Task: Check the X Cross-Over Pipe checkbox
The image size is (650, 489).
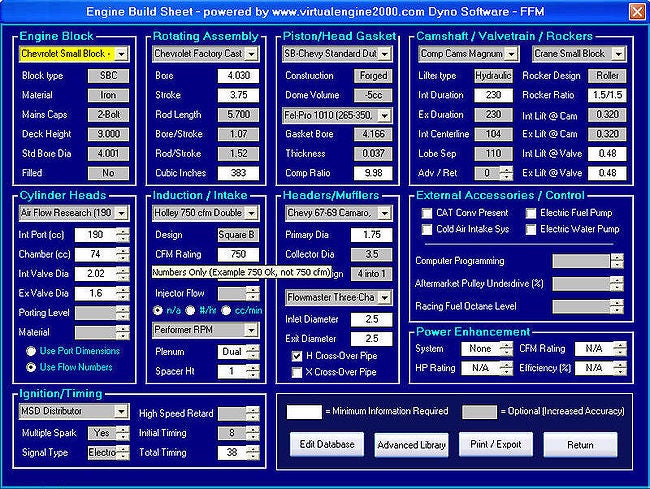Action: click(x=297, y=372)
